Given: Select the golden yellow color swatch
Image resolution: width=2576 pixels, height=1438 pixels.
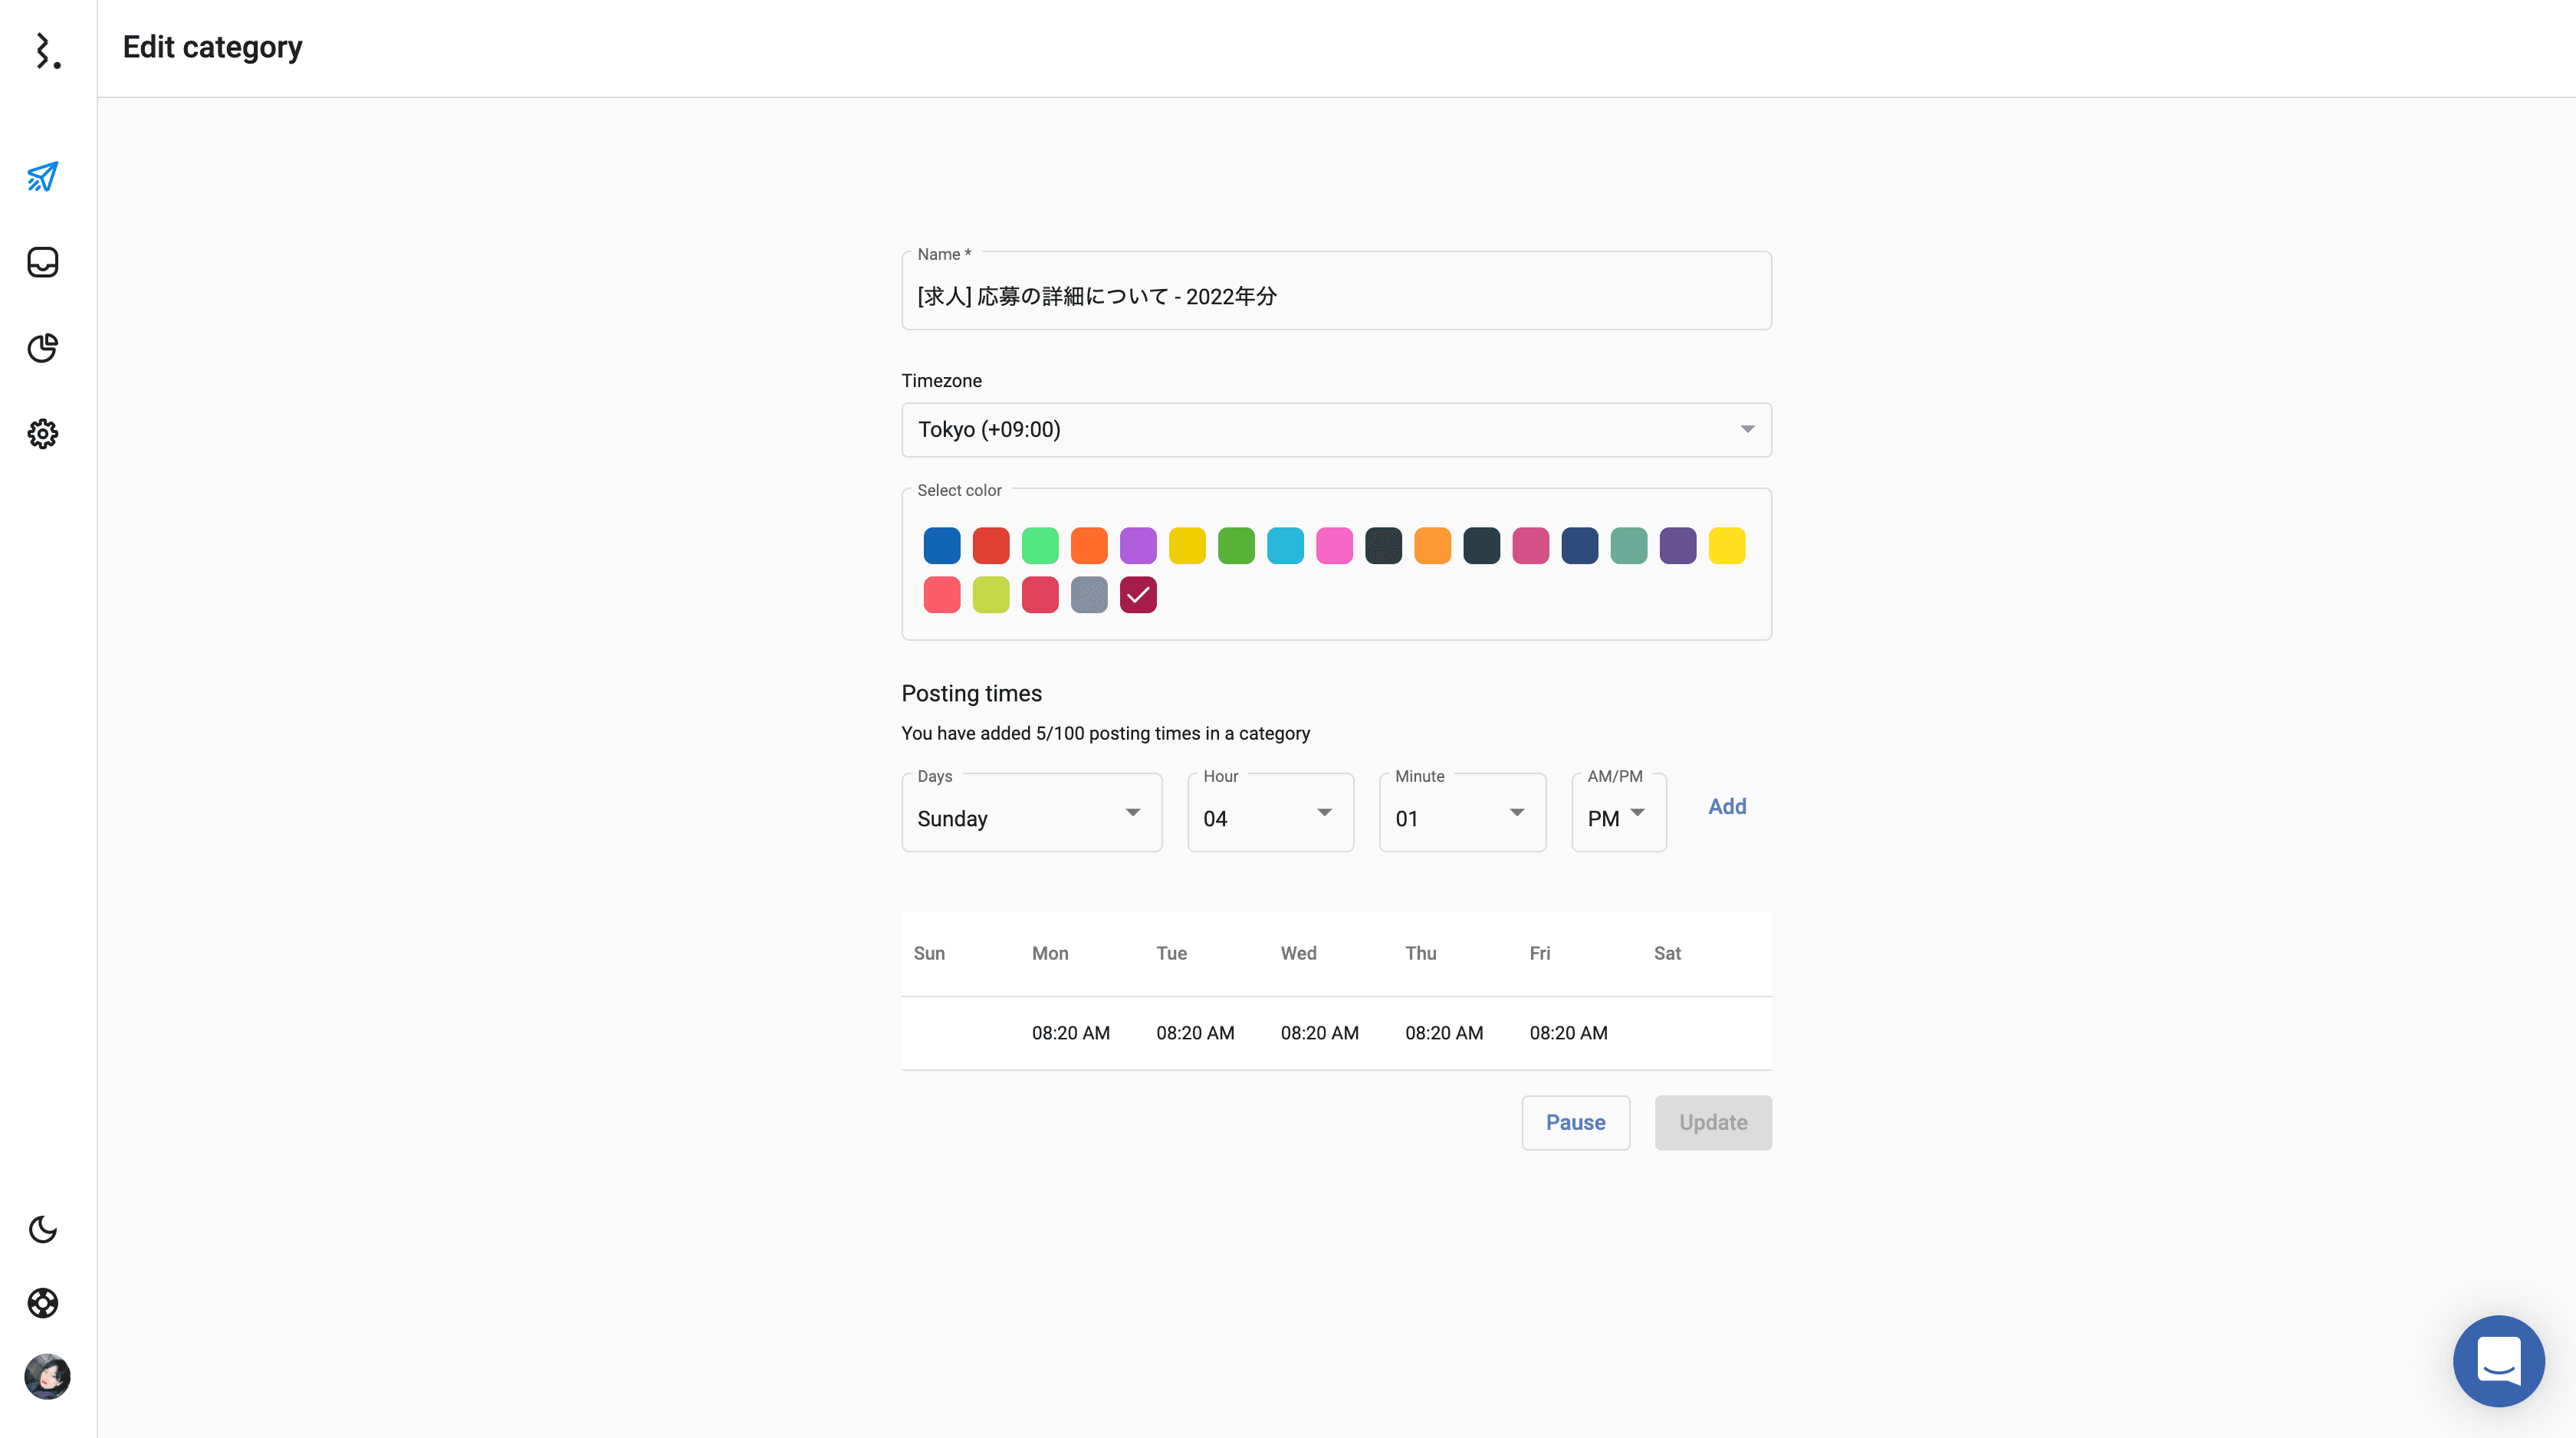Looking at the screenshot, I should coord(1187,546).
